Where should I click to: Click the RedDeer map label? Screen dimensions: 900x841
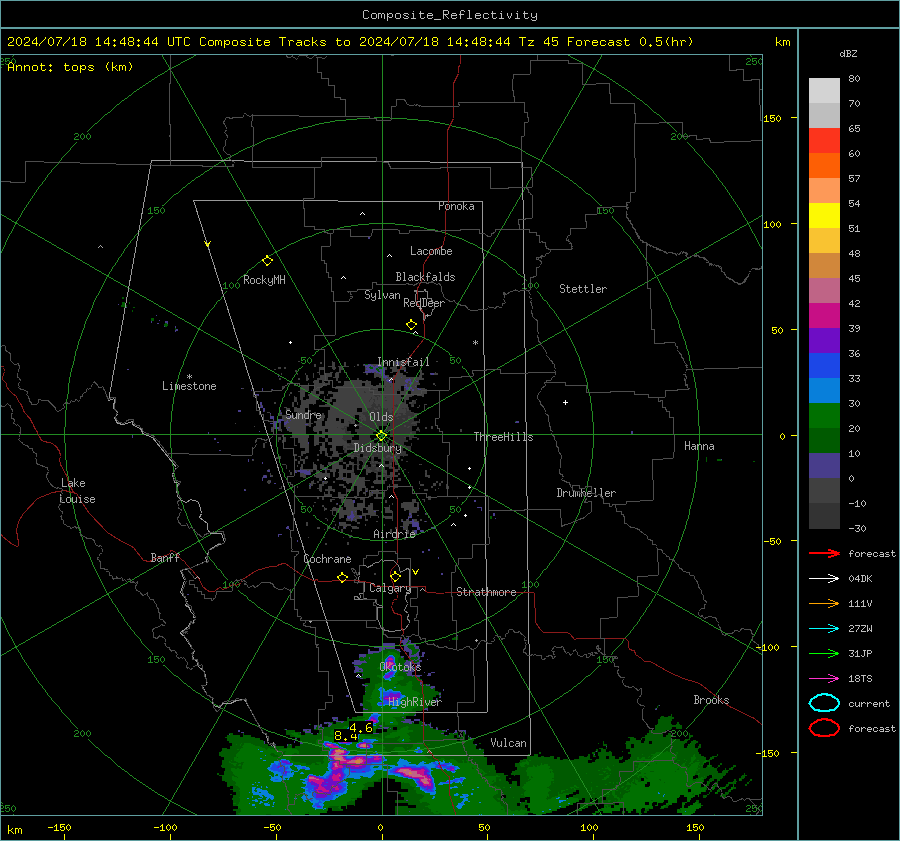coord(424,303)
